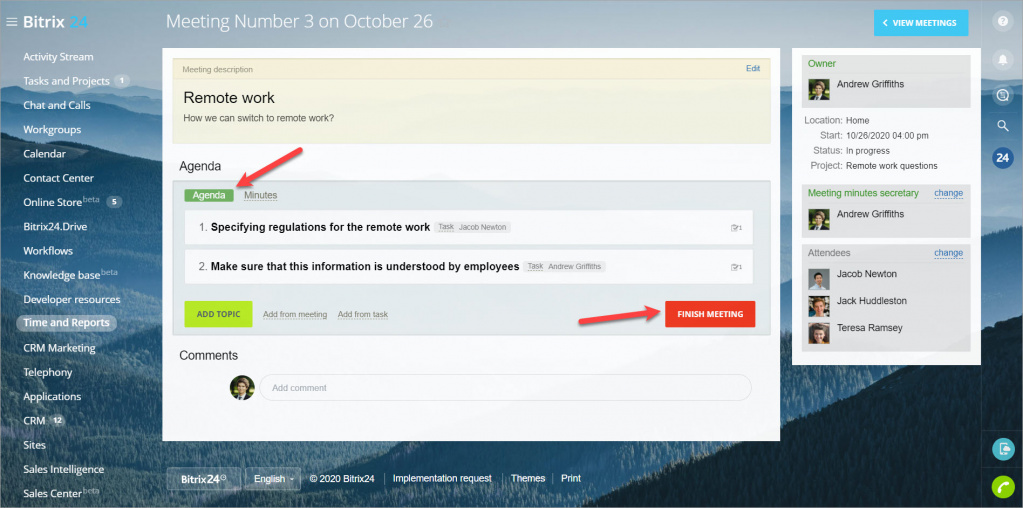Select Time and Reports in sidebar
Image resolution: width=1023 pixels, height=508 pixels.
pos(67,323)
